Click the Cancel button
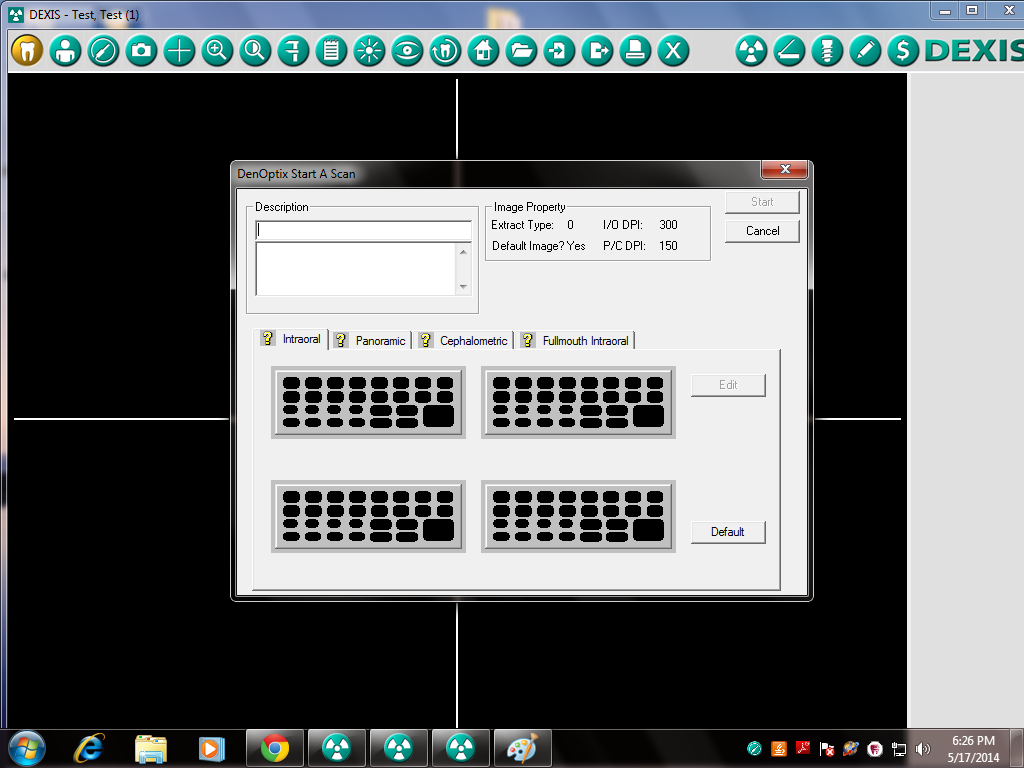Screen dimensions: 1024x768 point(762,231)
